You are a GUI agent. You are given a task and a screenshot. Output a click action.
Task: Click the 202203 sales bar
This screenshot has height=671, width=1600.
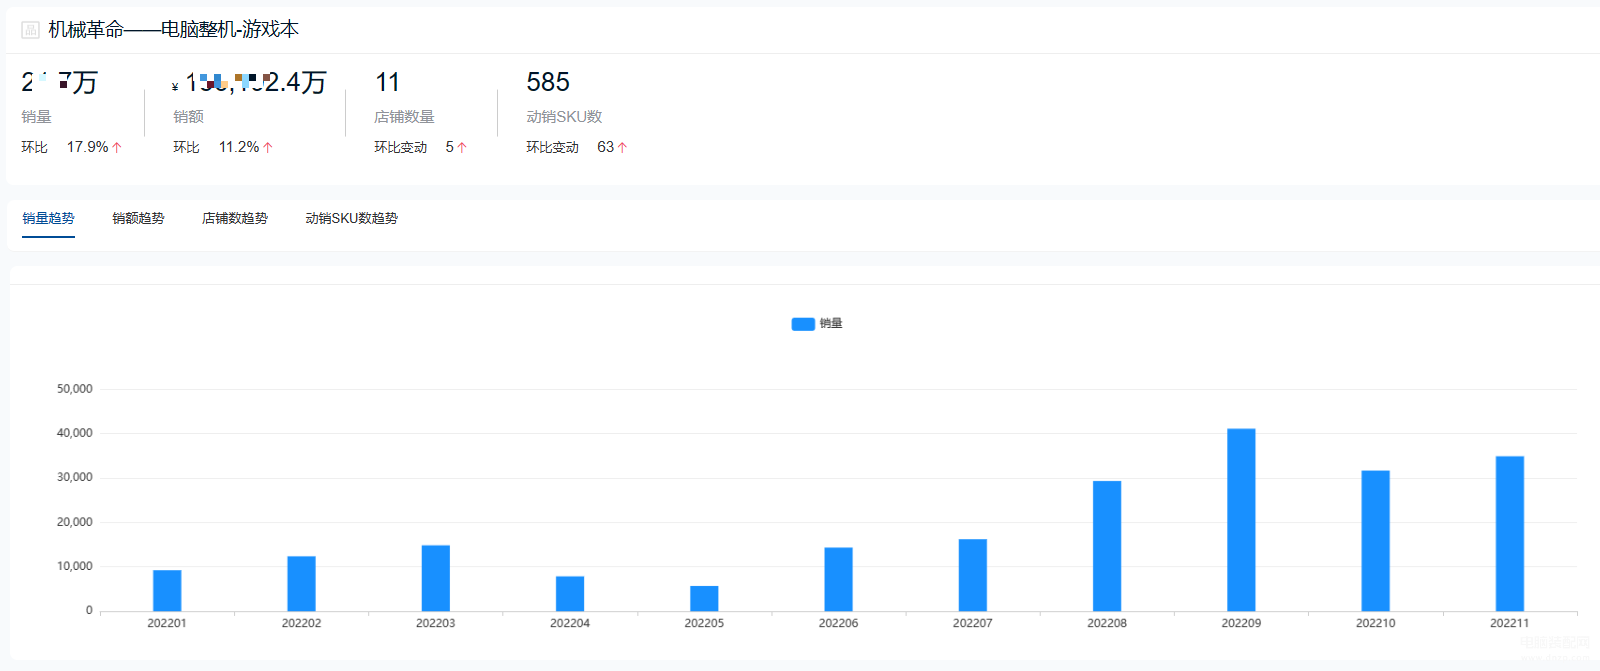click(436, 578)
